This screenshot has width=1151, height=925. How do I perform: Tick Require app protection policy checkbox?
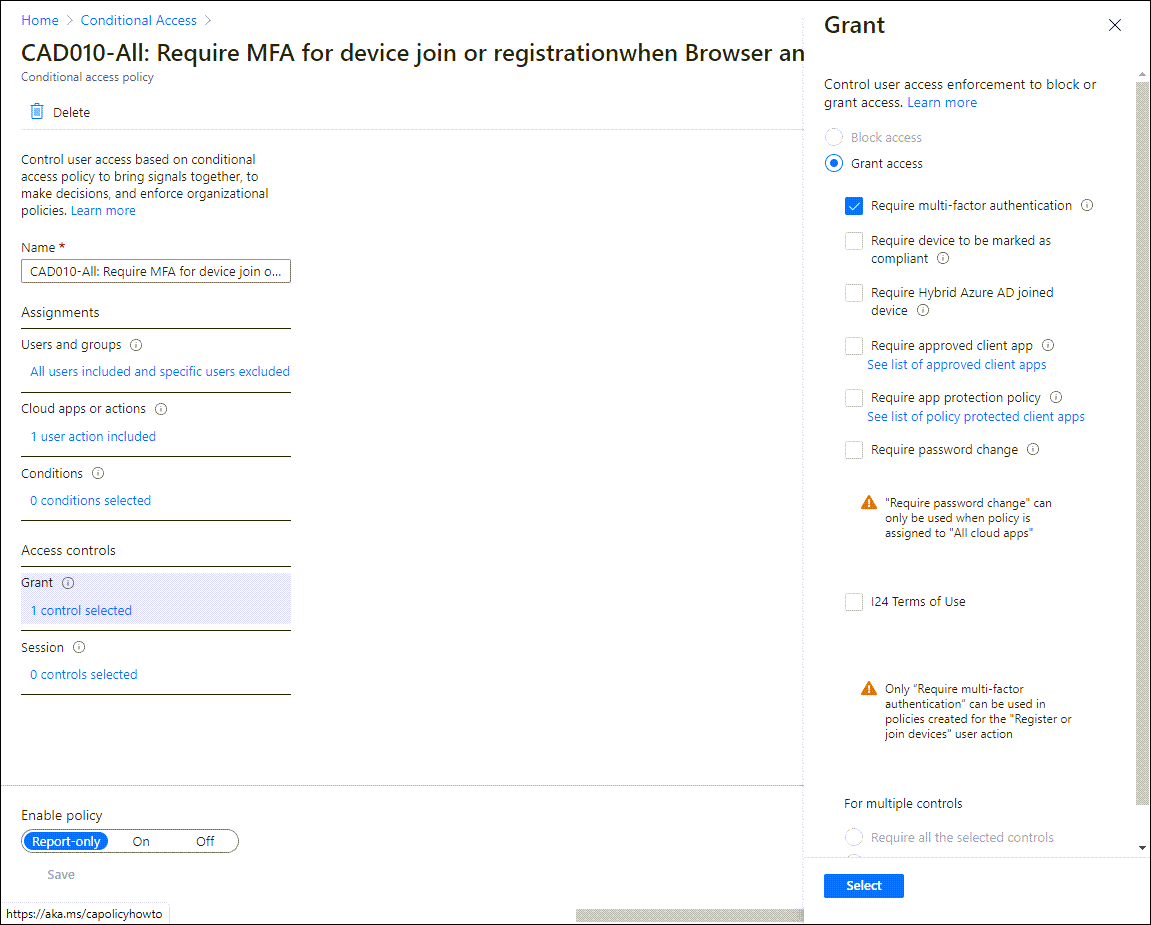click(854, 397)
